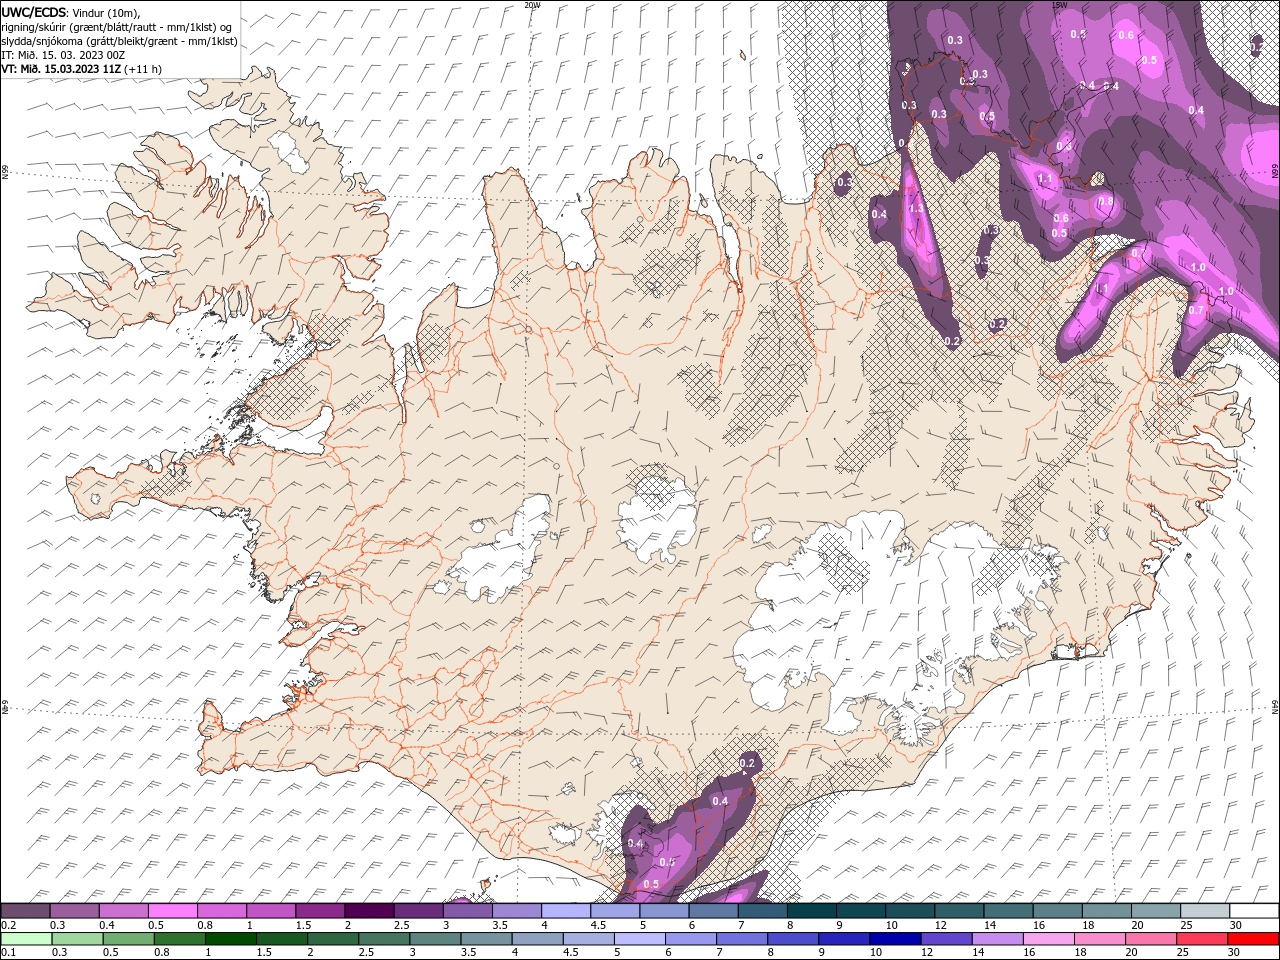Click the '0.1' label in lower legend row
The image size is (1280, 960).
coord(8,953)
